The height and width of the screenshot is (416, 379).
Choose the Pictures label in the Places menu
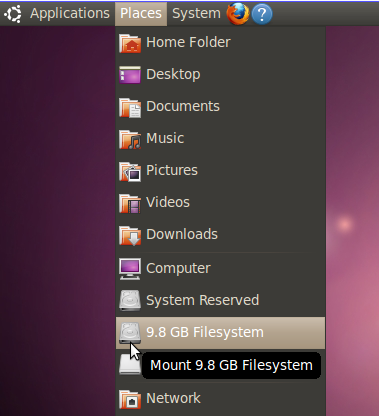(x=172, y=170)
